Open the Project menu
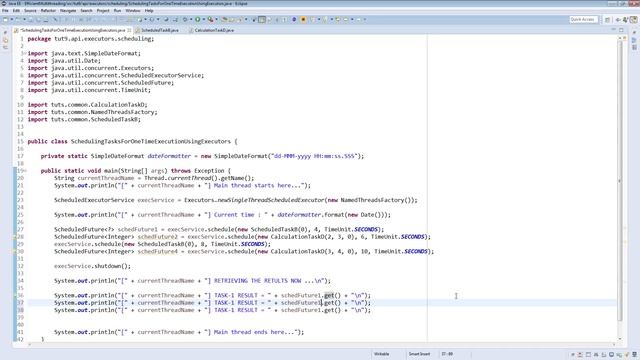The image size is (640, 360). click(103, 11)
